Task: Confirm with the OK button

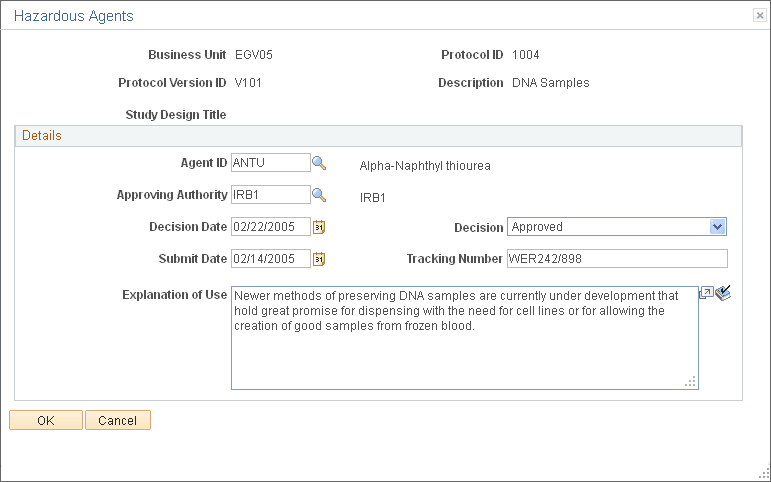Action: click(x=46, y=421)
